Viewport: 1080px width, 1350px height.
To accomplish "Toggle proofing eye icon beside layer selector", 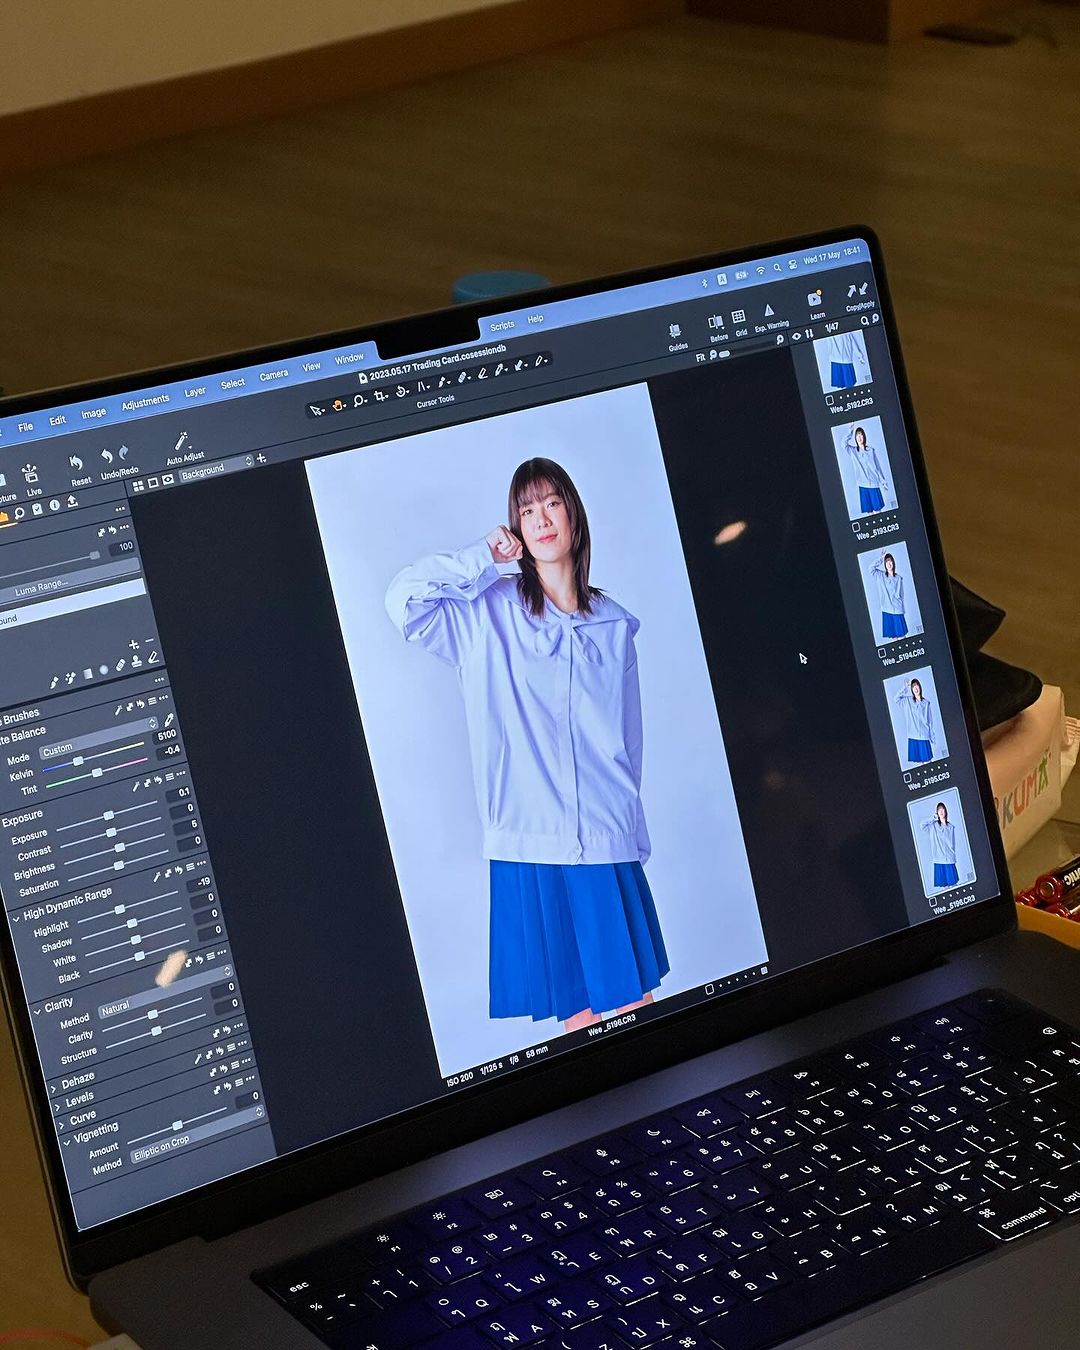I will [x=168, y=479].
